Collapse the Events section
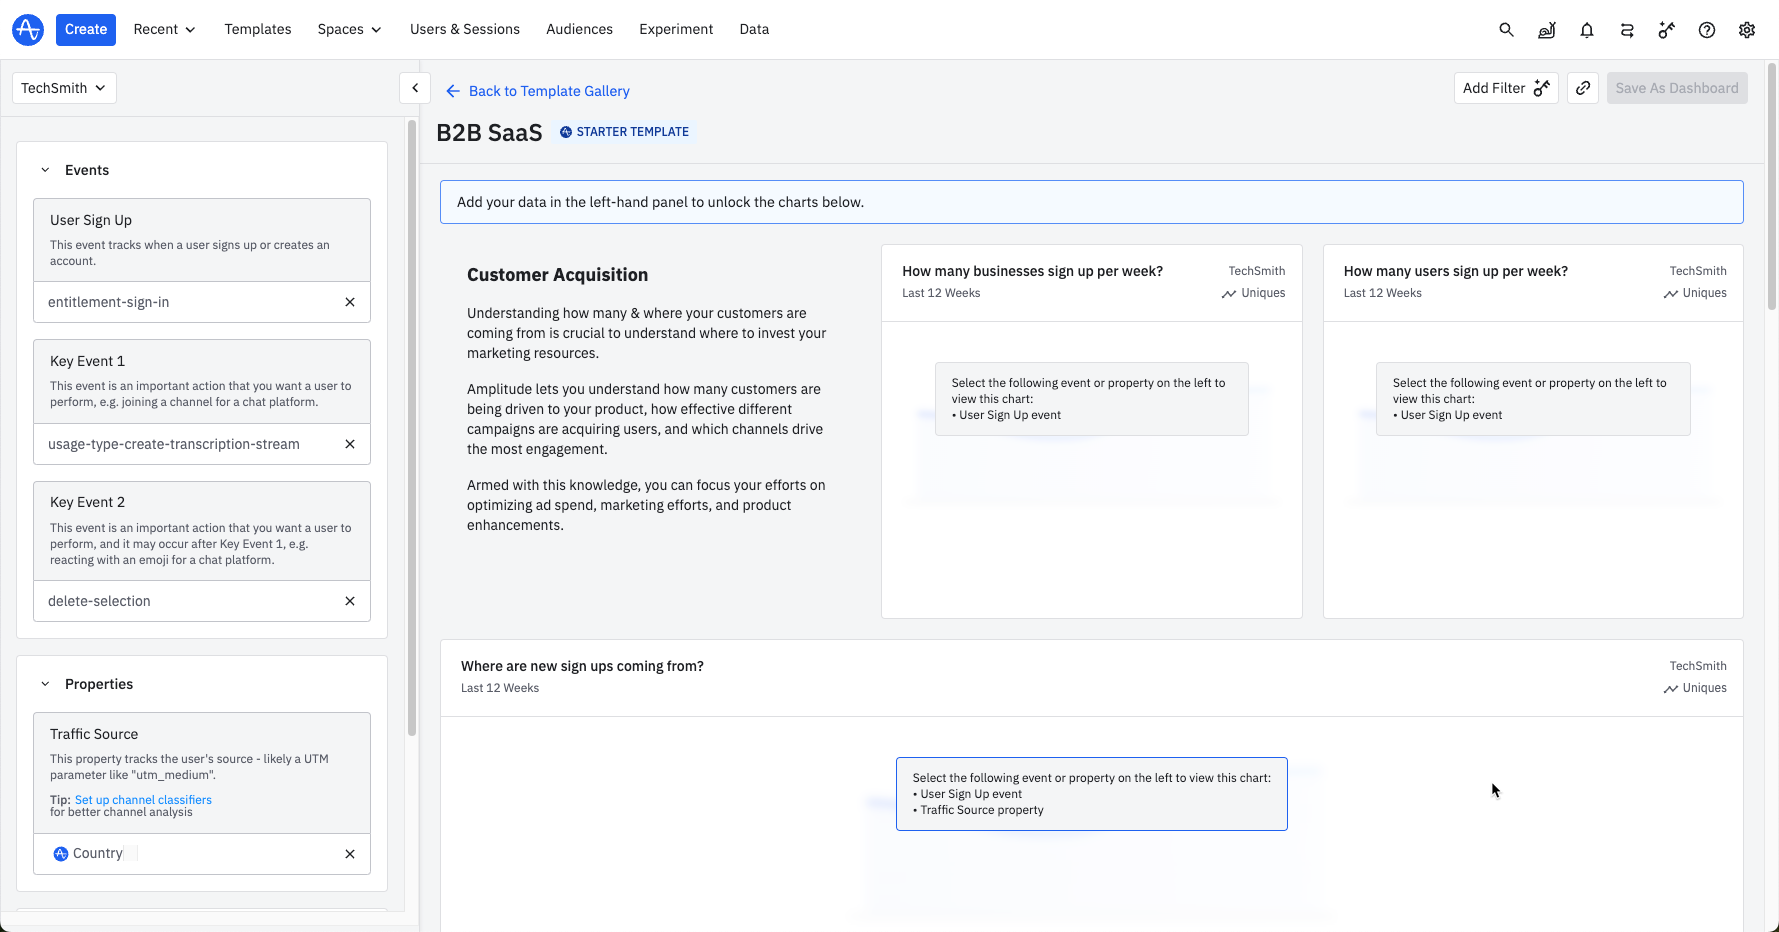This screenshot has width=1779, height=932. (45, 170)
